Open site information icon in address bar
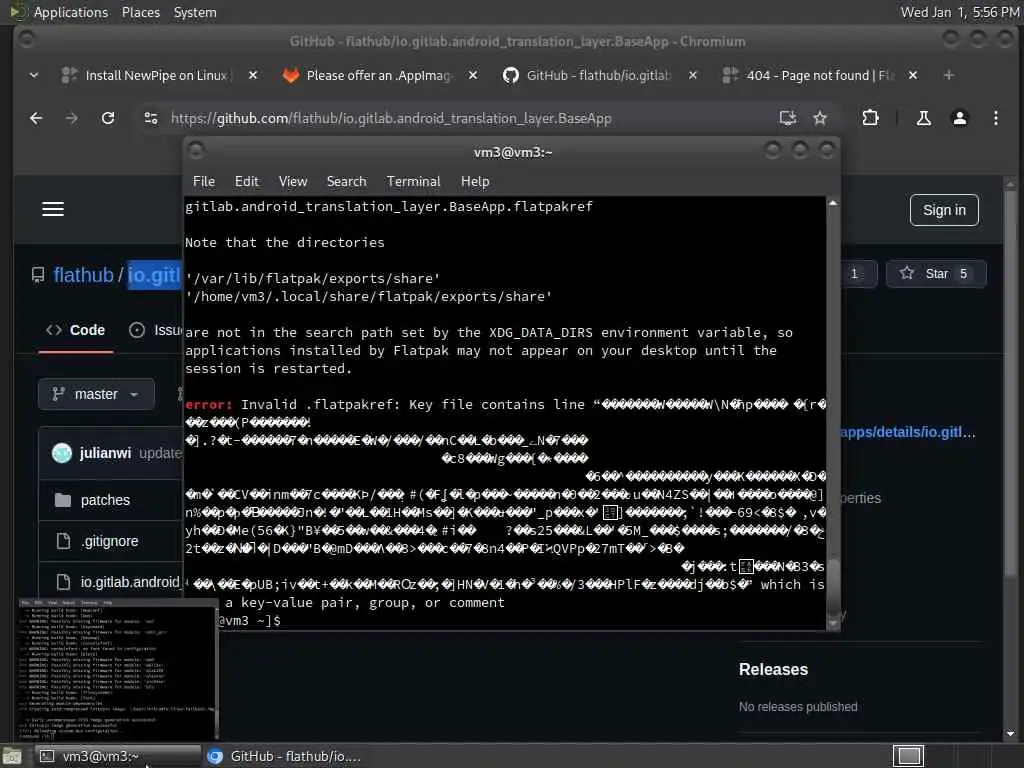This screenshot has height=768, width=1024. (151, 118)
